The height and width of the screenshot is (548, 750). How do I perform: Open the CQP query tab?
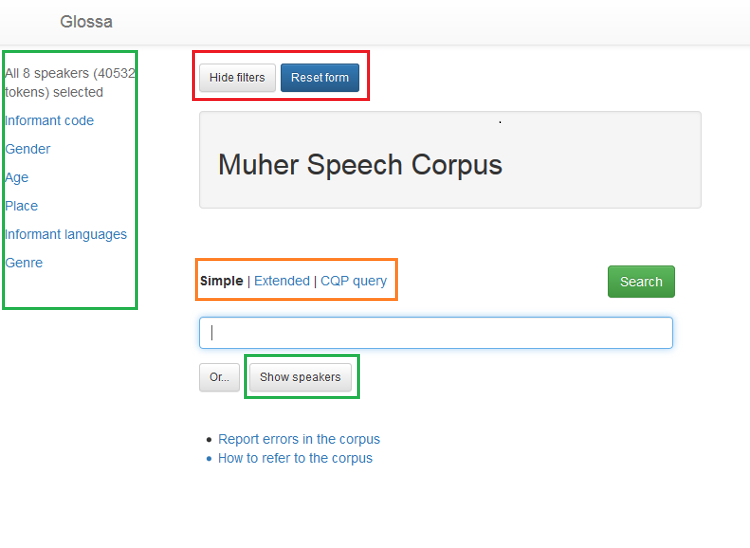click(353, 281)
